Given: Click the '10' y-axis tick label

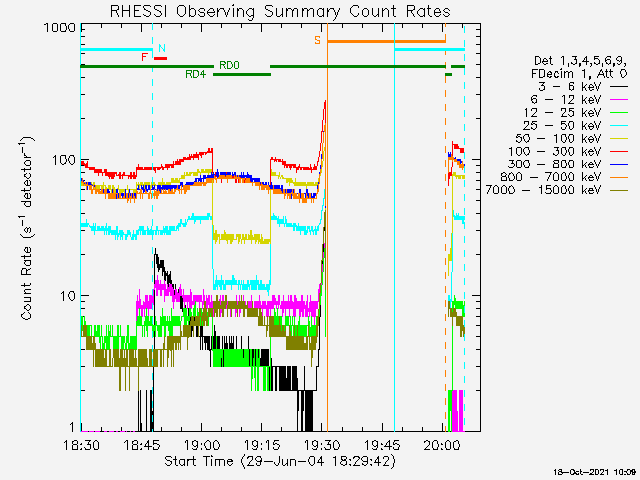Looking at the screenshot, I should click(68, 296).
